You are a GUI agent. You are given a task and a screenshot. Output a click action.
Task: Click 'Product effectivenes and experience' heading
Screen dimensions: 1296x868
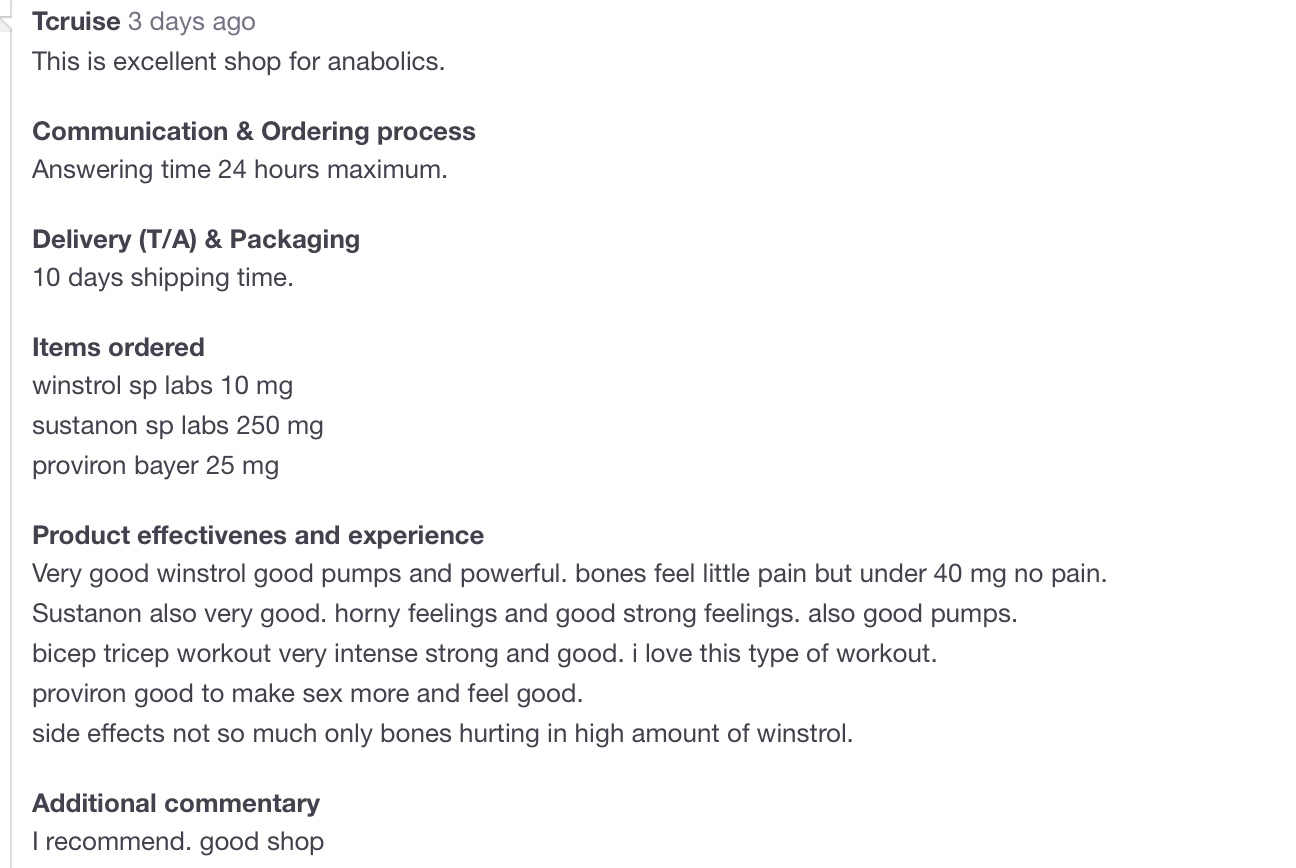[x=258, y=535]
